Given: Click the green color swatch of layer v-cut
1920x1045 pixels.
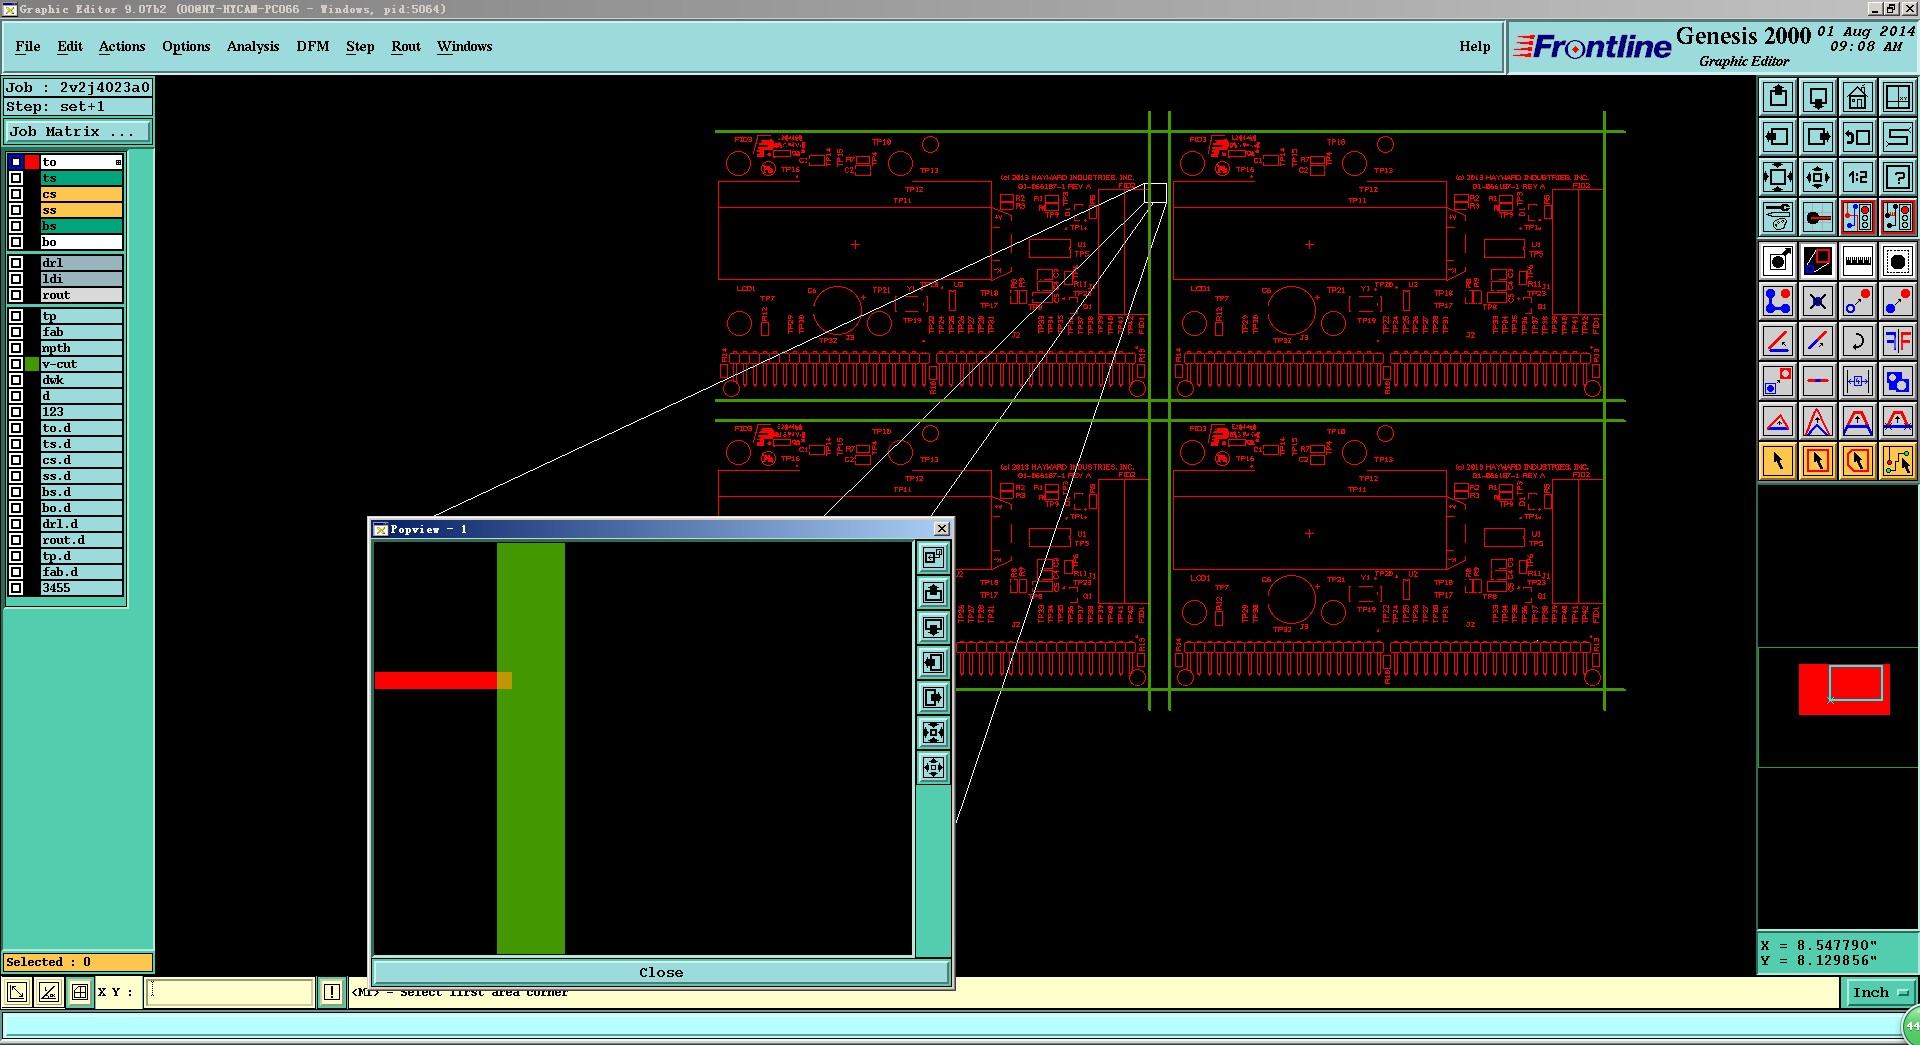Looking at the screenshot, I should 32,364.
